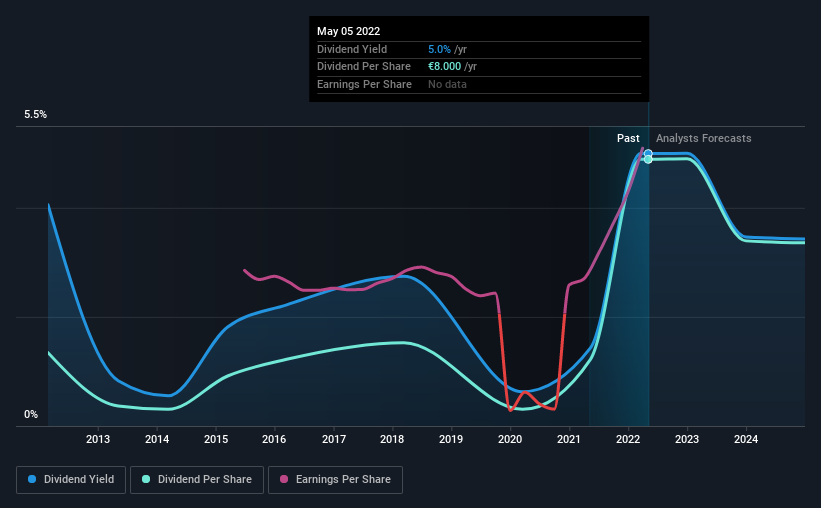Click the Dividend Per Share row label in tooltip
Image resolution: width=821 pixels, height=508 pixels.
(x=363, y=67)
